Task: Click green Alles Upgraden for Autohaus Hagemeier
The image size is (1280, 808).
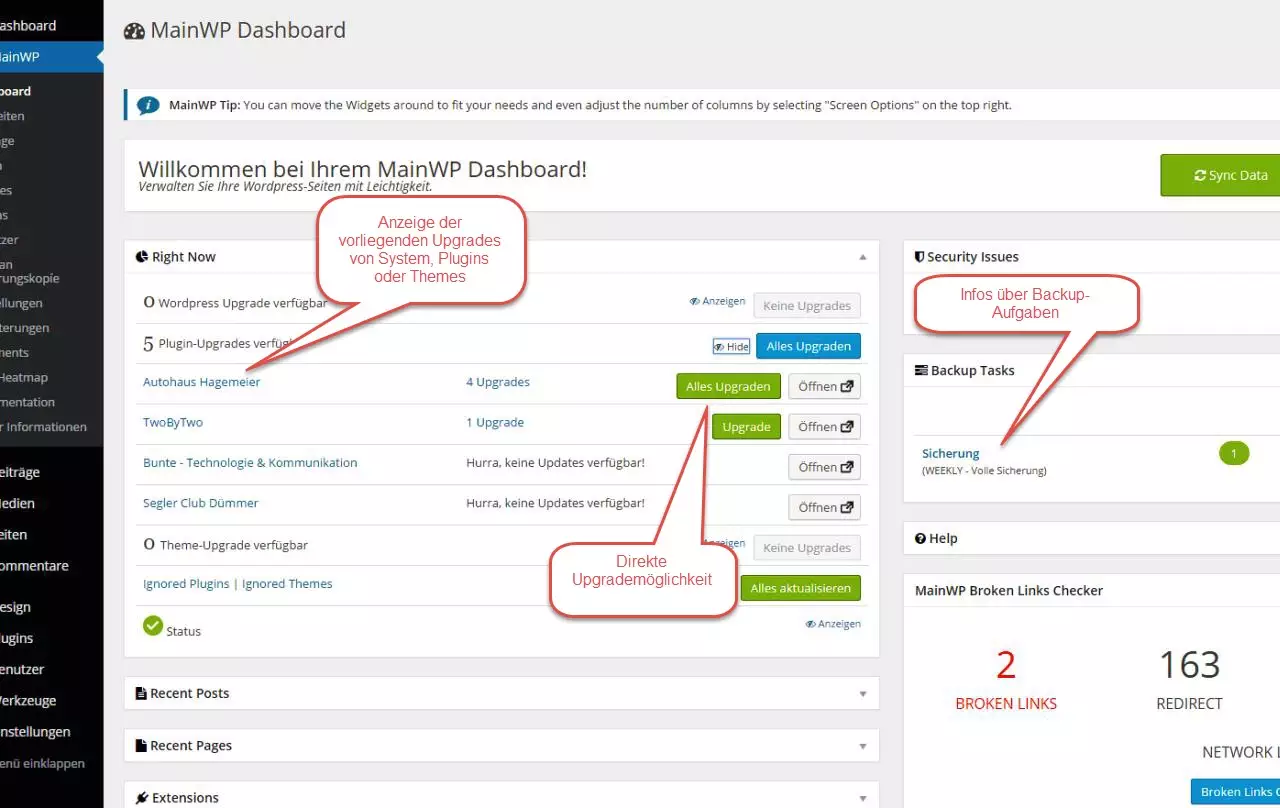Action: (x=728, y=386)
